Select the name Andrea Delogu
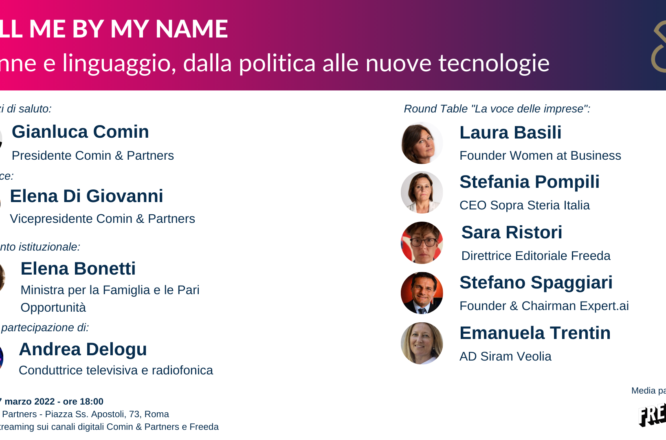 click(83, 349)
